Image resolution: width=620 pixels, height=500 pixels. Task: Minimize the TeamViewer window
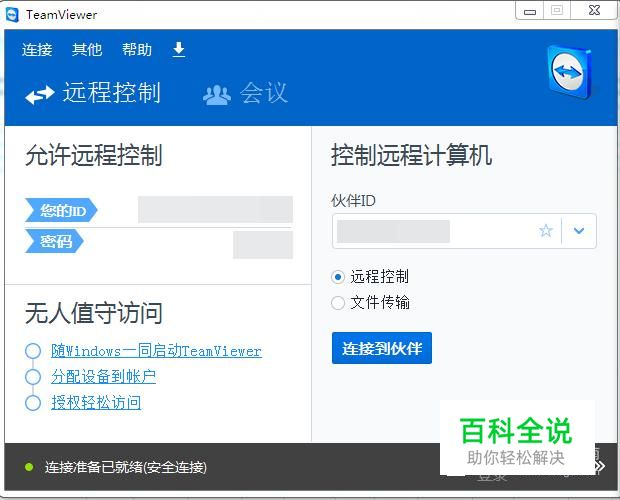(530, 11)
